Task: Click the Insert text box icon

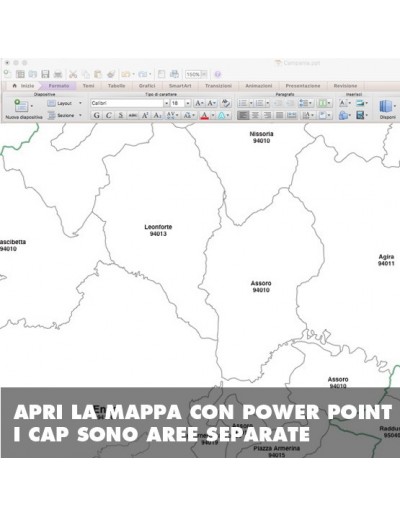Action: point(343,103)
